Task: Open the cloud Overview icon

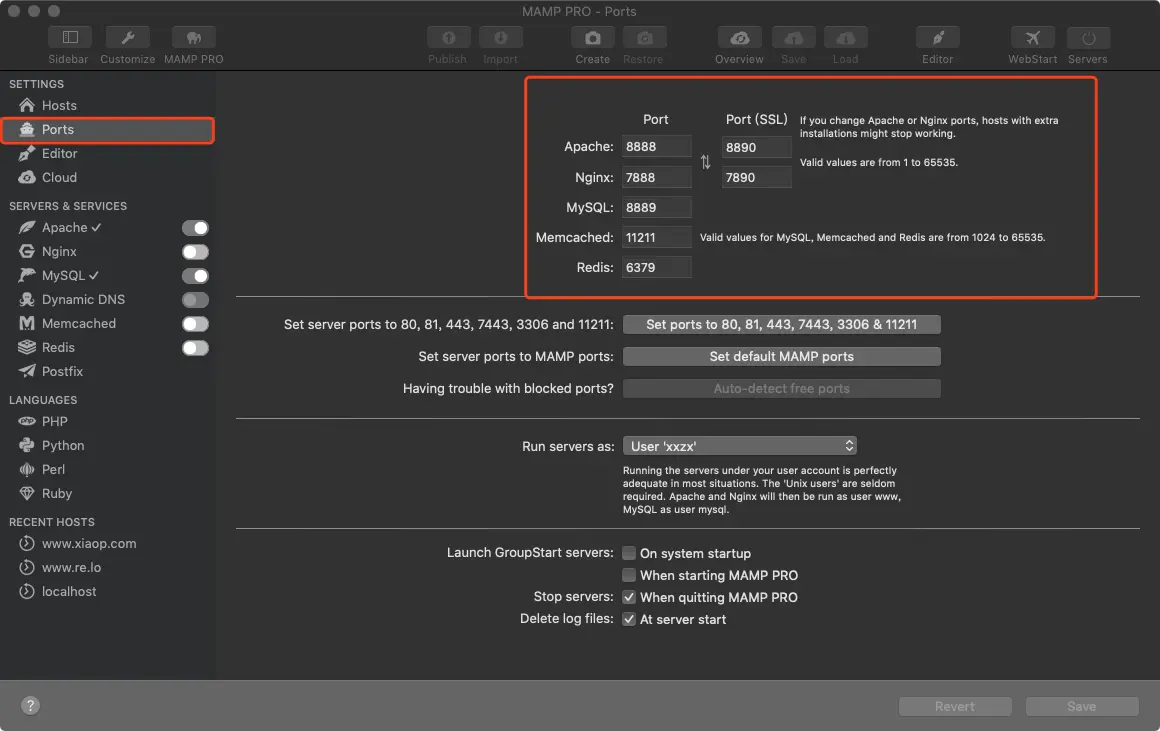Action: [x=740, y=38]
